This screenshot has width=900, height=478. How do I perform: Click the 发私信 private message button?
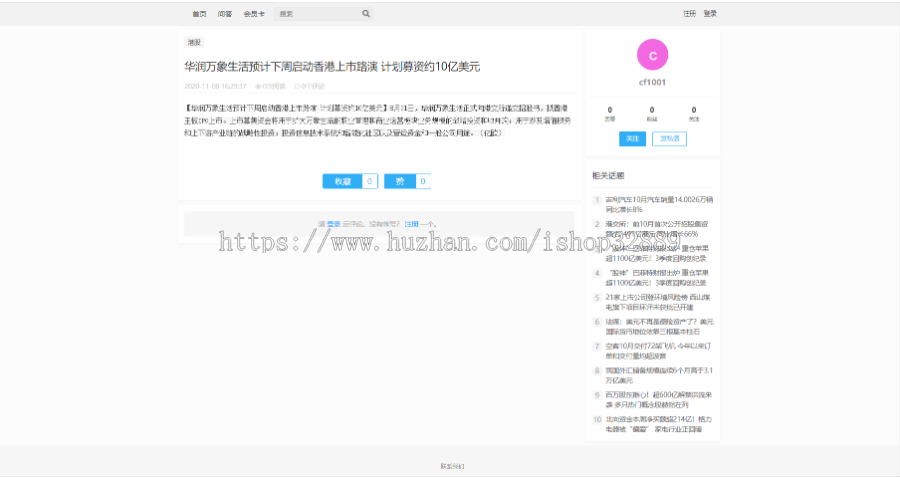[669, 139]
